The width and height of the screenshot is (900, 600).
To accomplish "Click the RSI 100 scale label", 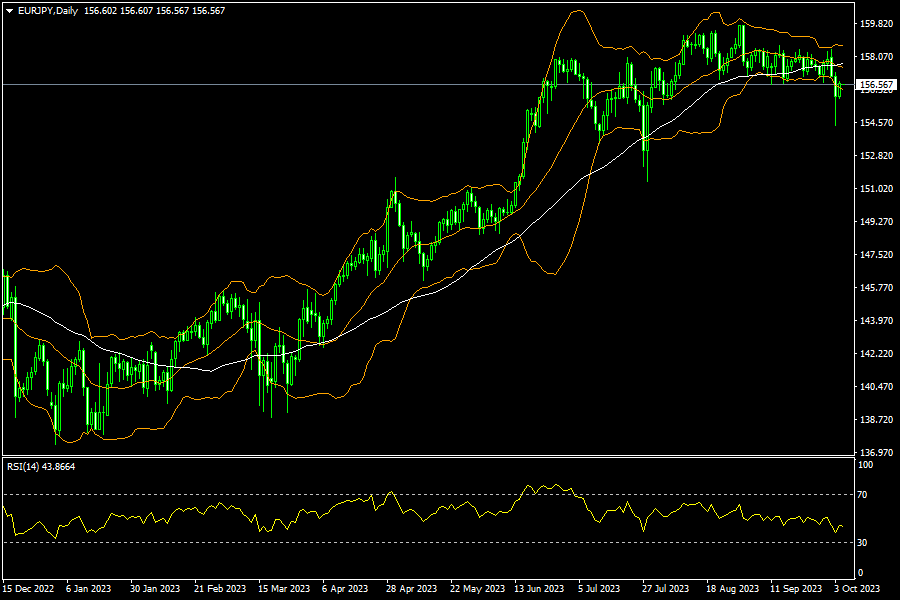I will (x=866, y=465).
